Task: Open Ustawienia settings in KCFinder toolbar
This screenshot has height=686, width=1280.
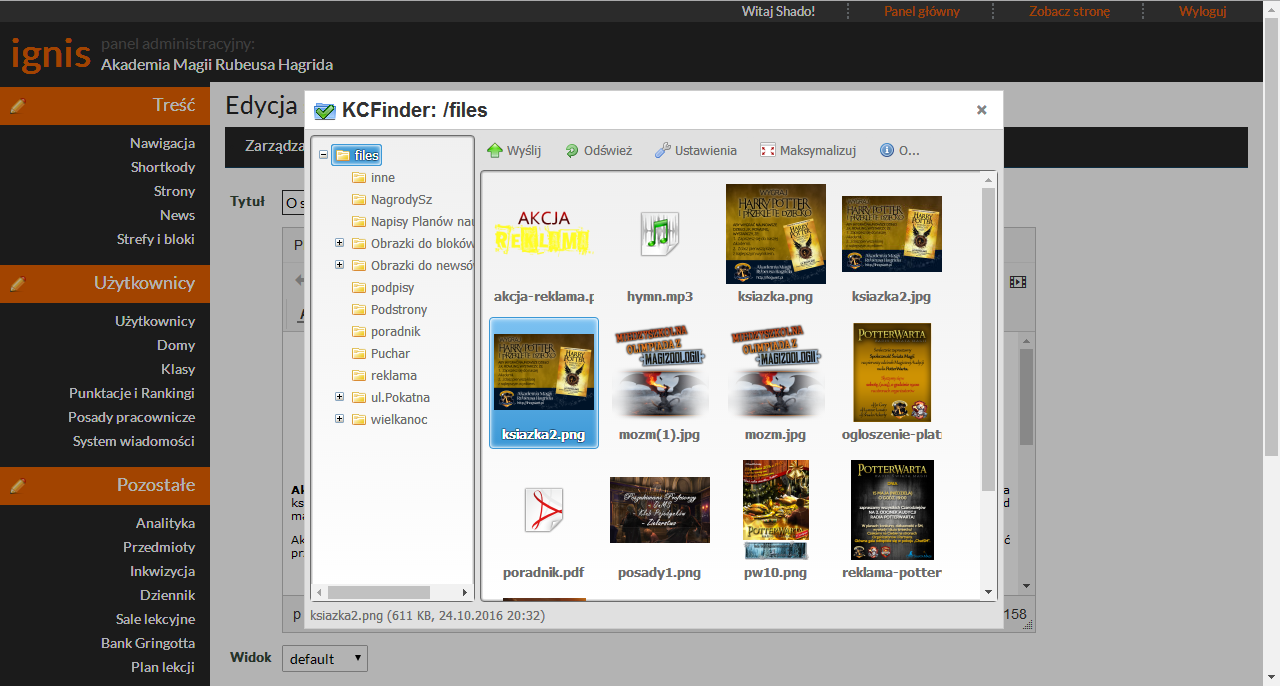Action: 663,151
